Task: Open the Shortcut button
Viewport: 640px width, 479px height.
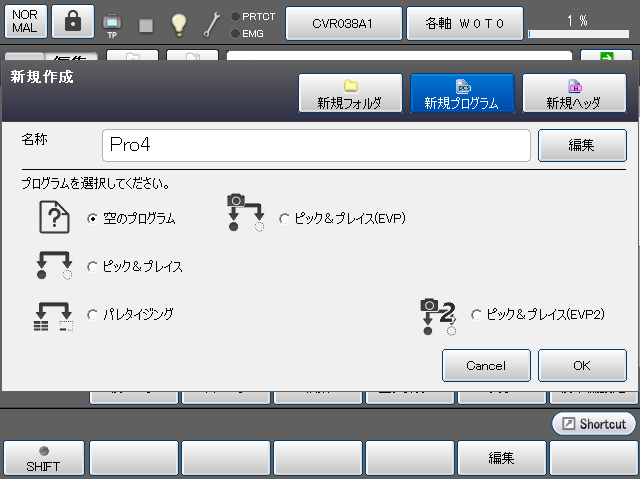Action: [x=593, y=424]
